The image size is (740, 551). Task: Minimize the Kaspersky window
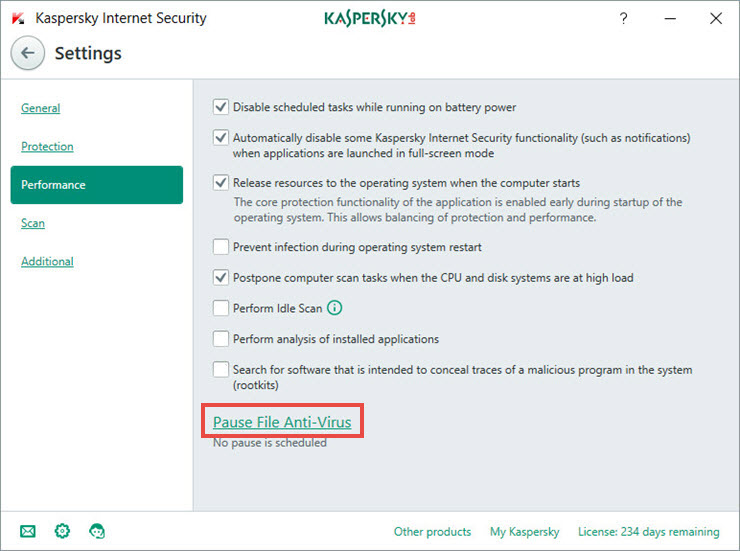coord(670,19)
